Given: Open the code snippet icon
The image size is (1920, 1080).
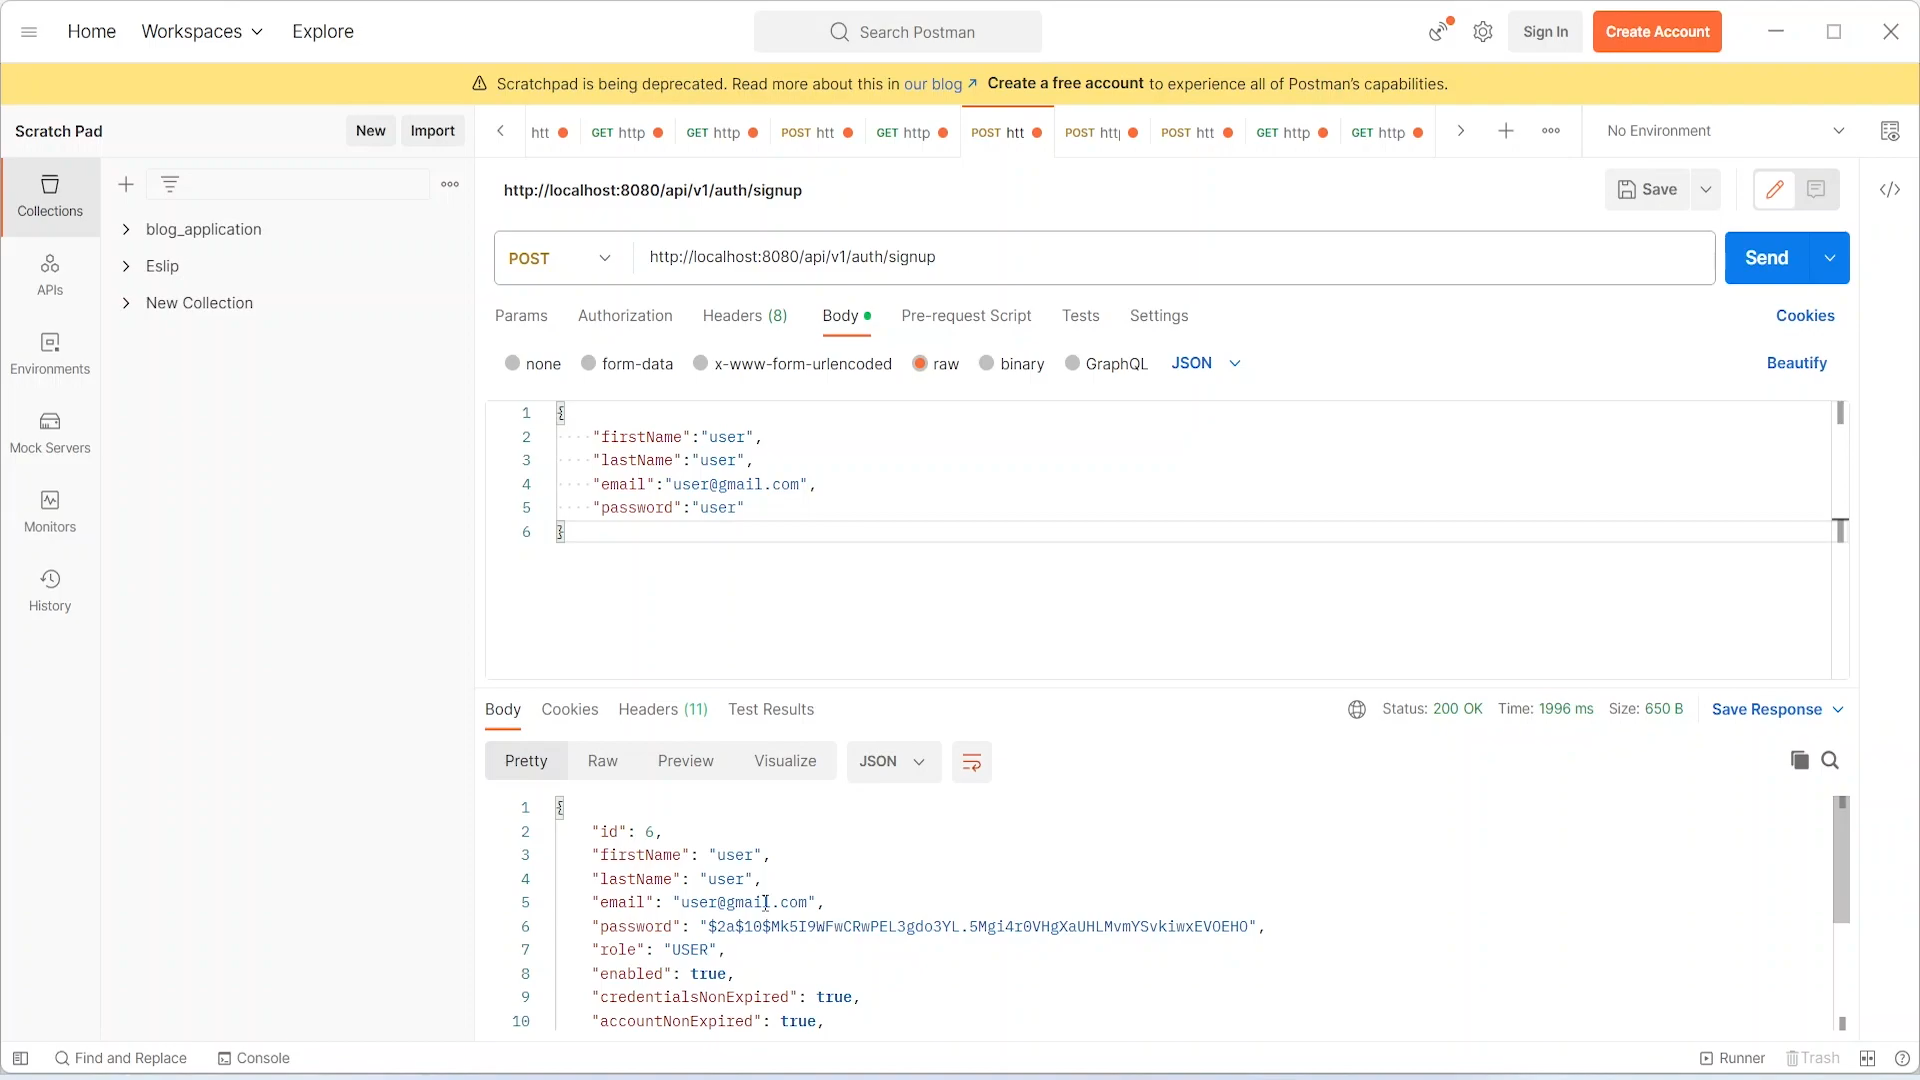Looking at the screenshot, I should point(1890,189).
